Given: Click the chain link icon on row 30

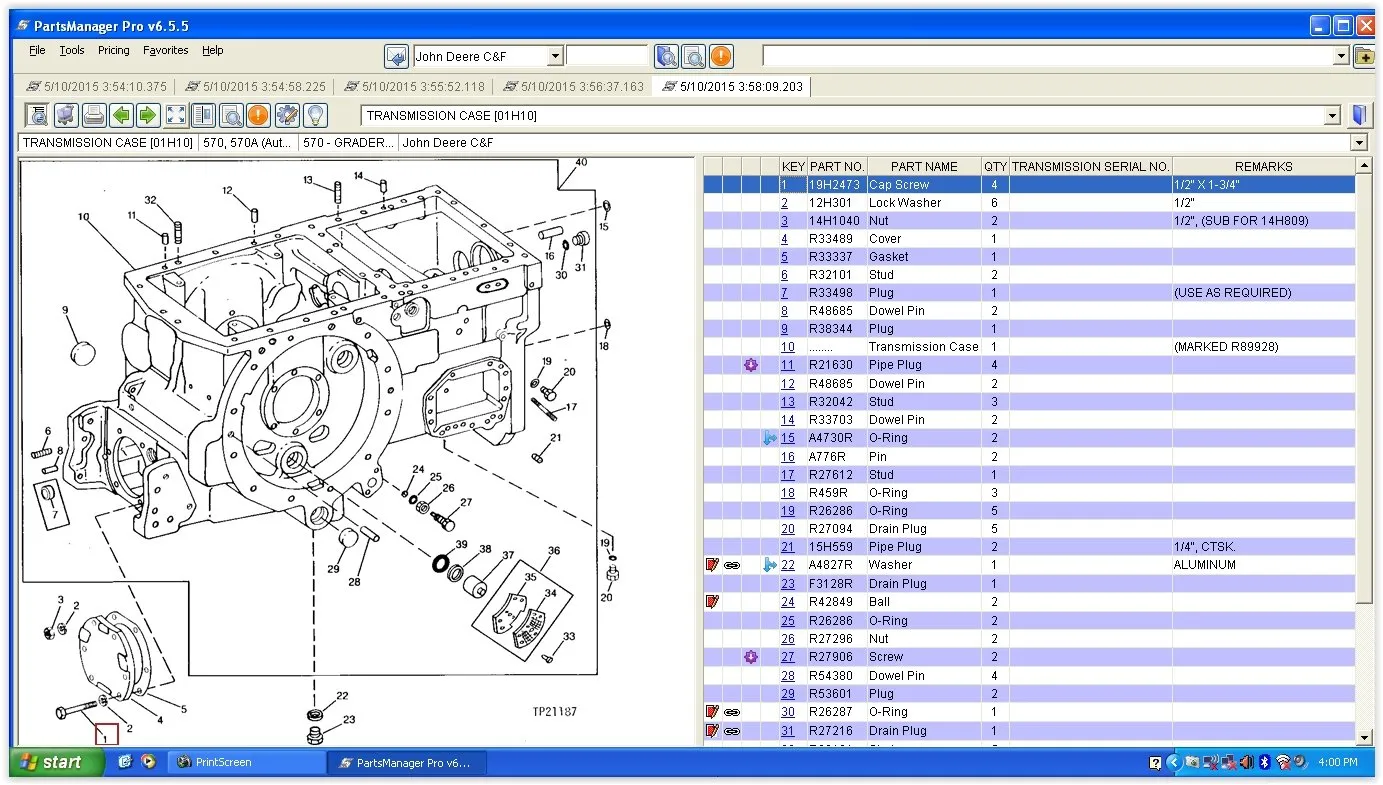Looking at the screenshot, I should [731, 712].
